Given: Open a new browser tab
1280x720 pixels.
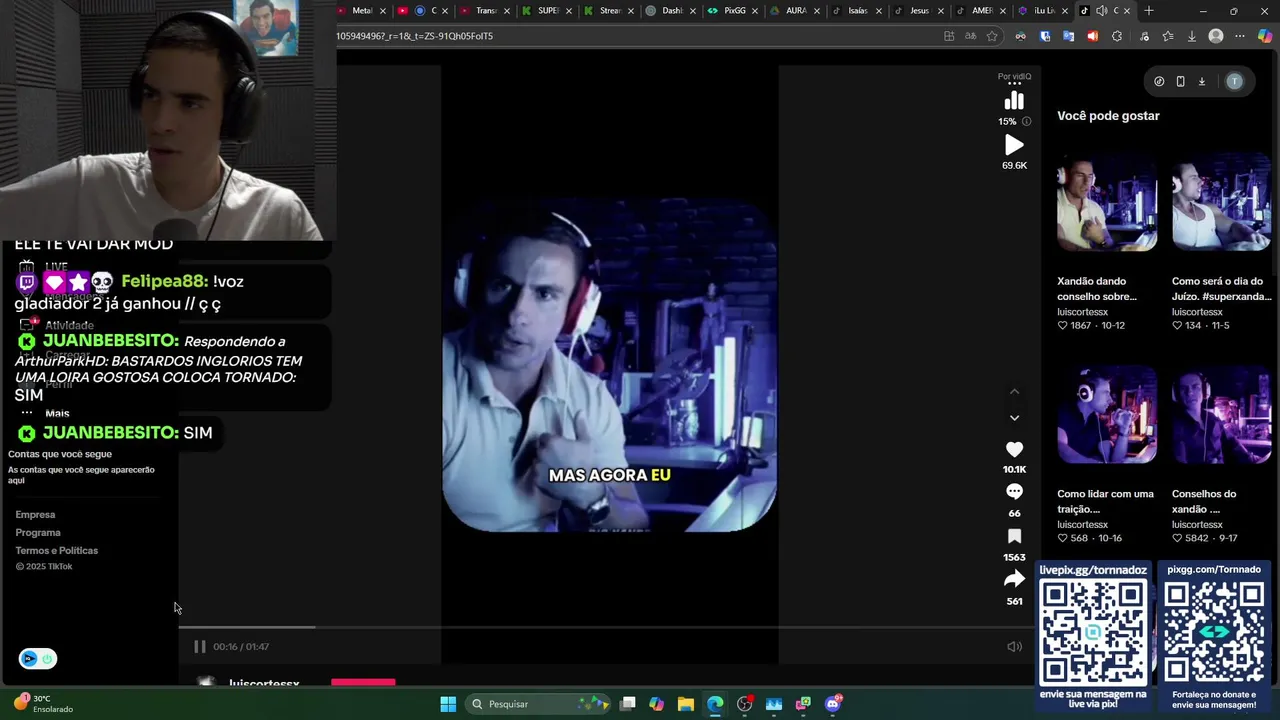Looking at the screenshot, I should [1149, 11].
